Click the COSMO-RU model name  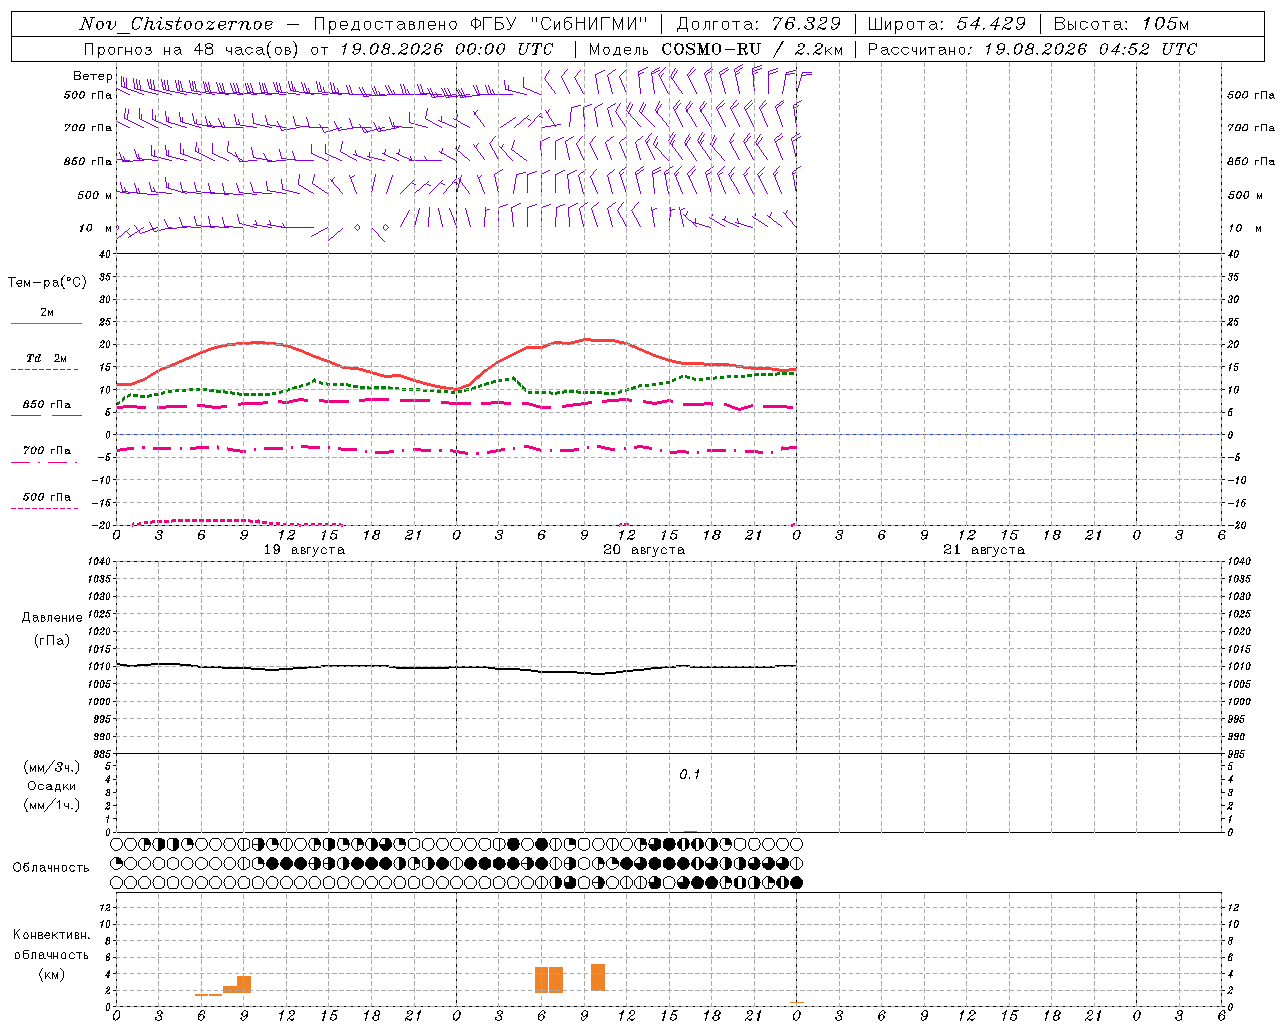coord(711,49)
